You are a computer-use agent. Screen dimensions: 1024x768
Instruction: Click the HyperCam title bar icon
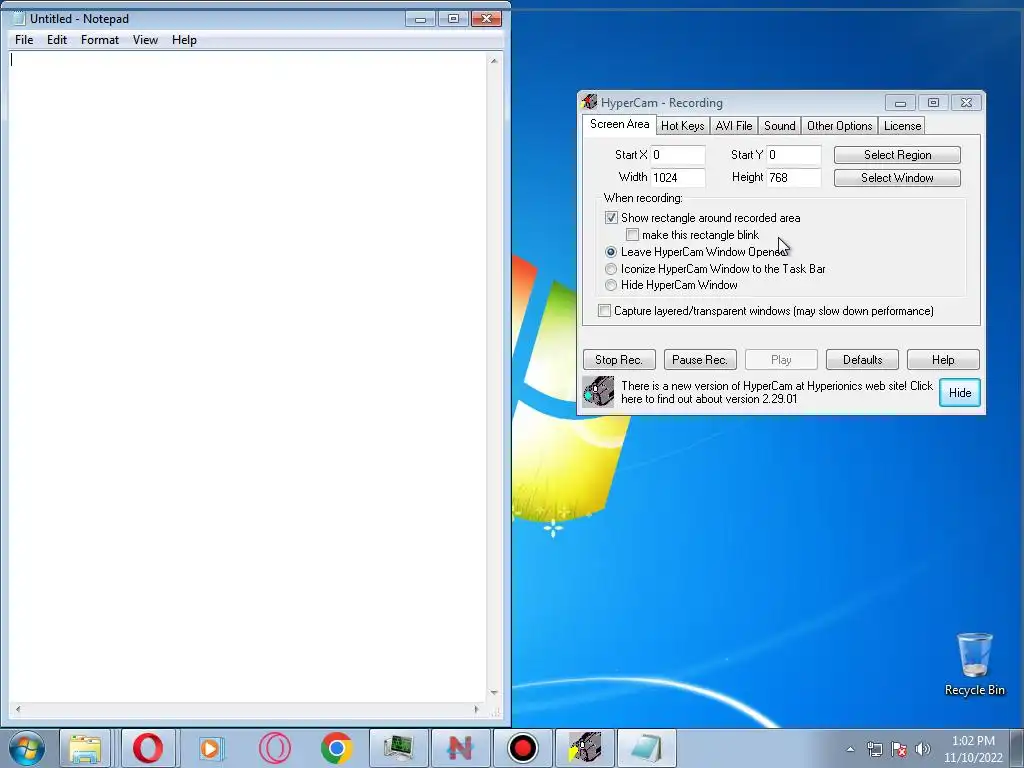pos(590,102)
